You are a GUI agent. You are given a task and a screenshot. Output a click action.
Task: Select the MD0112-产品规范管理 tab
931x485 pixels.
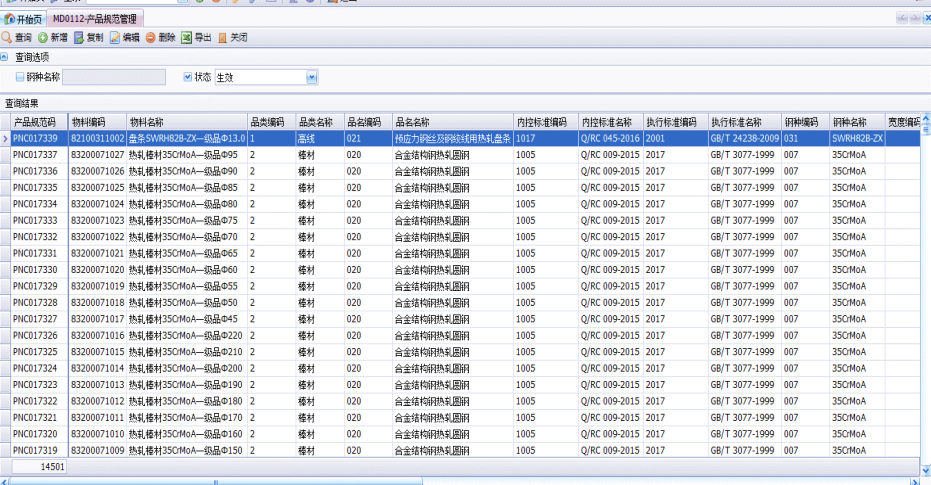pos(94,19)
